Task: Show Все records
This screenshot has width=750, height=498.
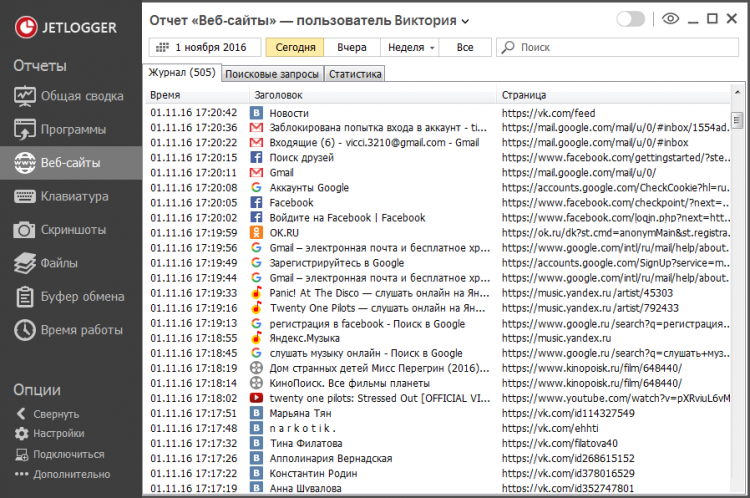Action: (465, 47)
